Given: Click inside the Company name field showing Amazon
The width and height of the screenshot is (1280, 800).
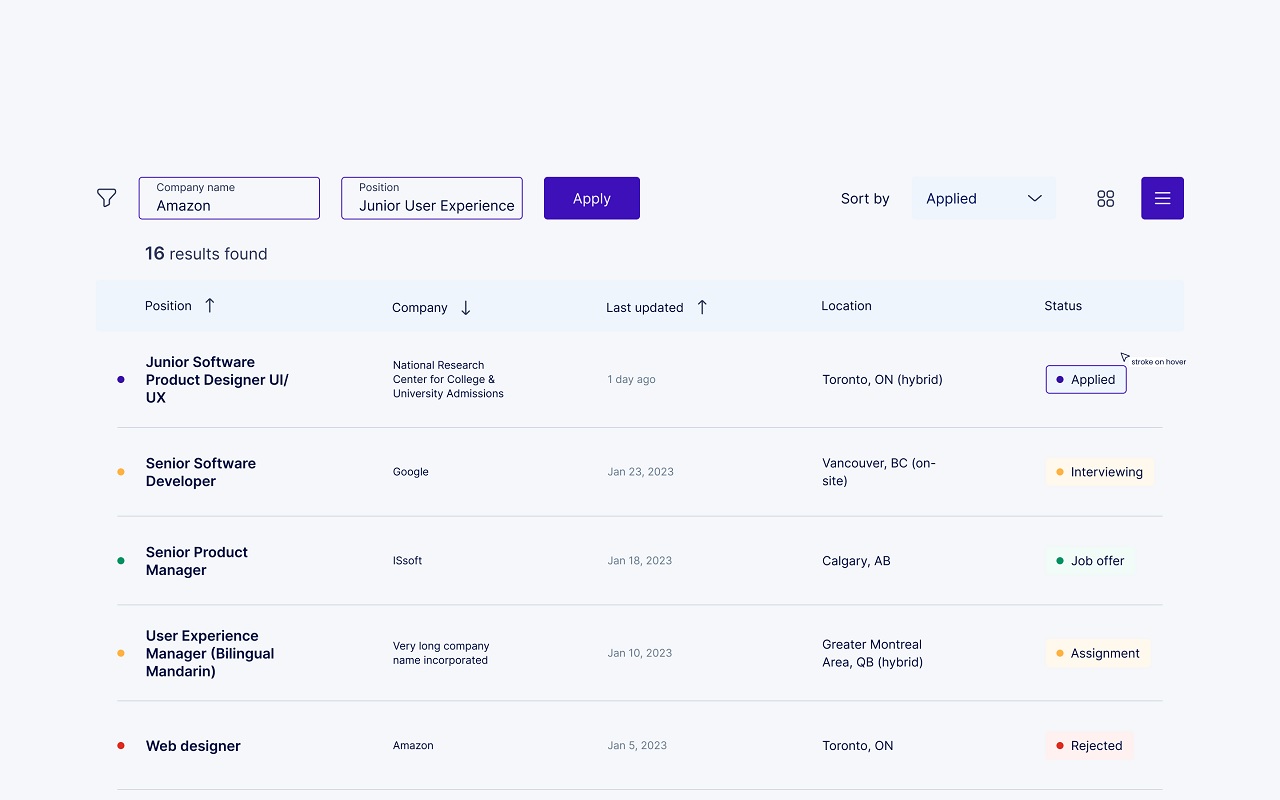Looking at the screenshot, I should (229, 204).
